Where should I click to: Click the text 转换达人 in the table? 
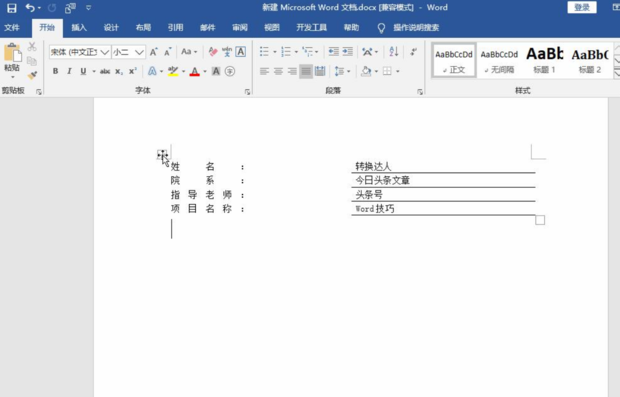pos(373,166)
